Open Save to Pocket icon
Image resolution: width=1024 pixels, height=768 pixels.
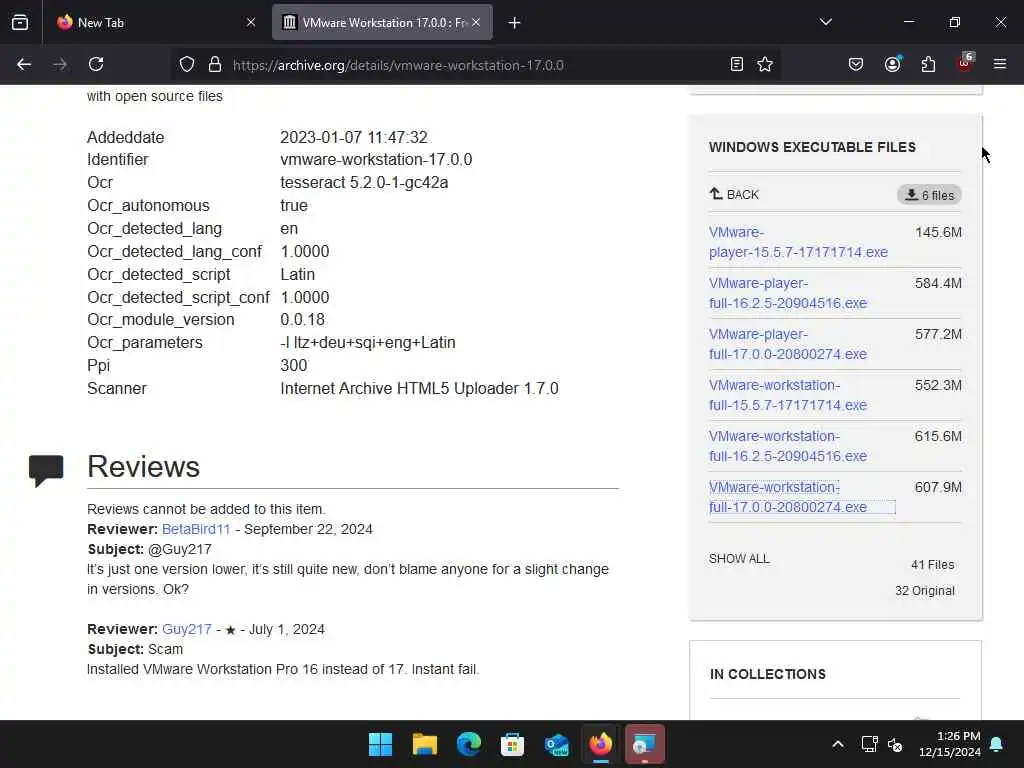point(856,64)
